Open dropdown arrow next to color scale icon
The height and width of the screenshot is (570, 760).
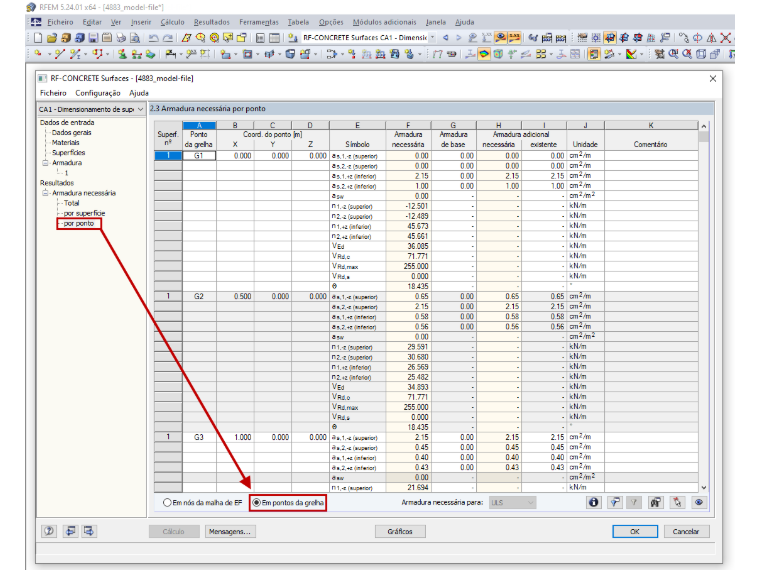(641, 54)
